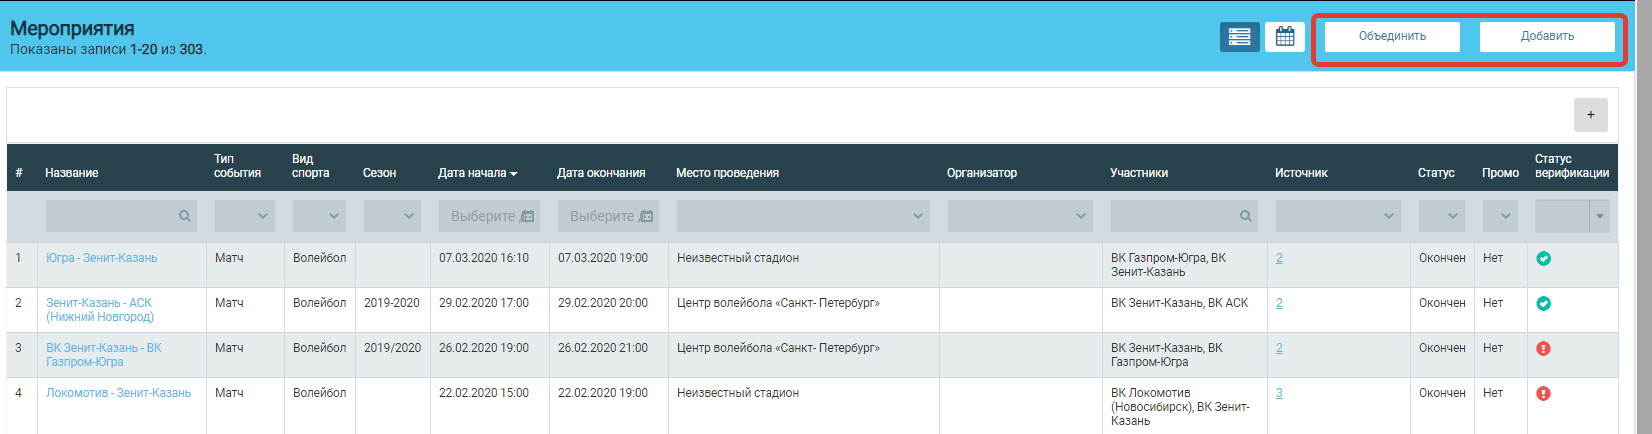Click the search icon in the Название filter
The width and height of the screenshot is (1652, 434).
pyautogui.click(x=185, y=216)
